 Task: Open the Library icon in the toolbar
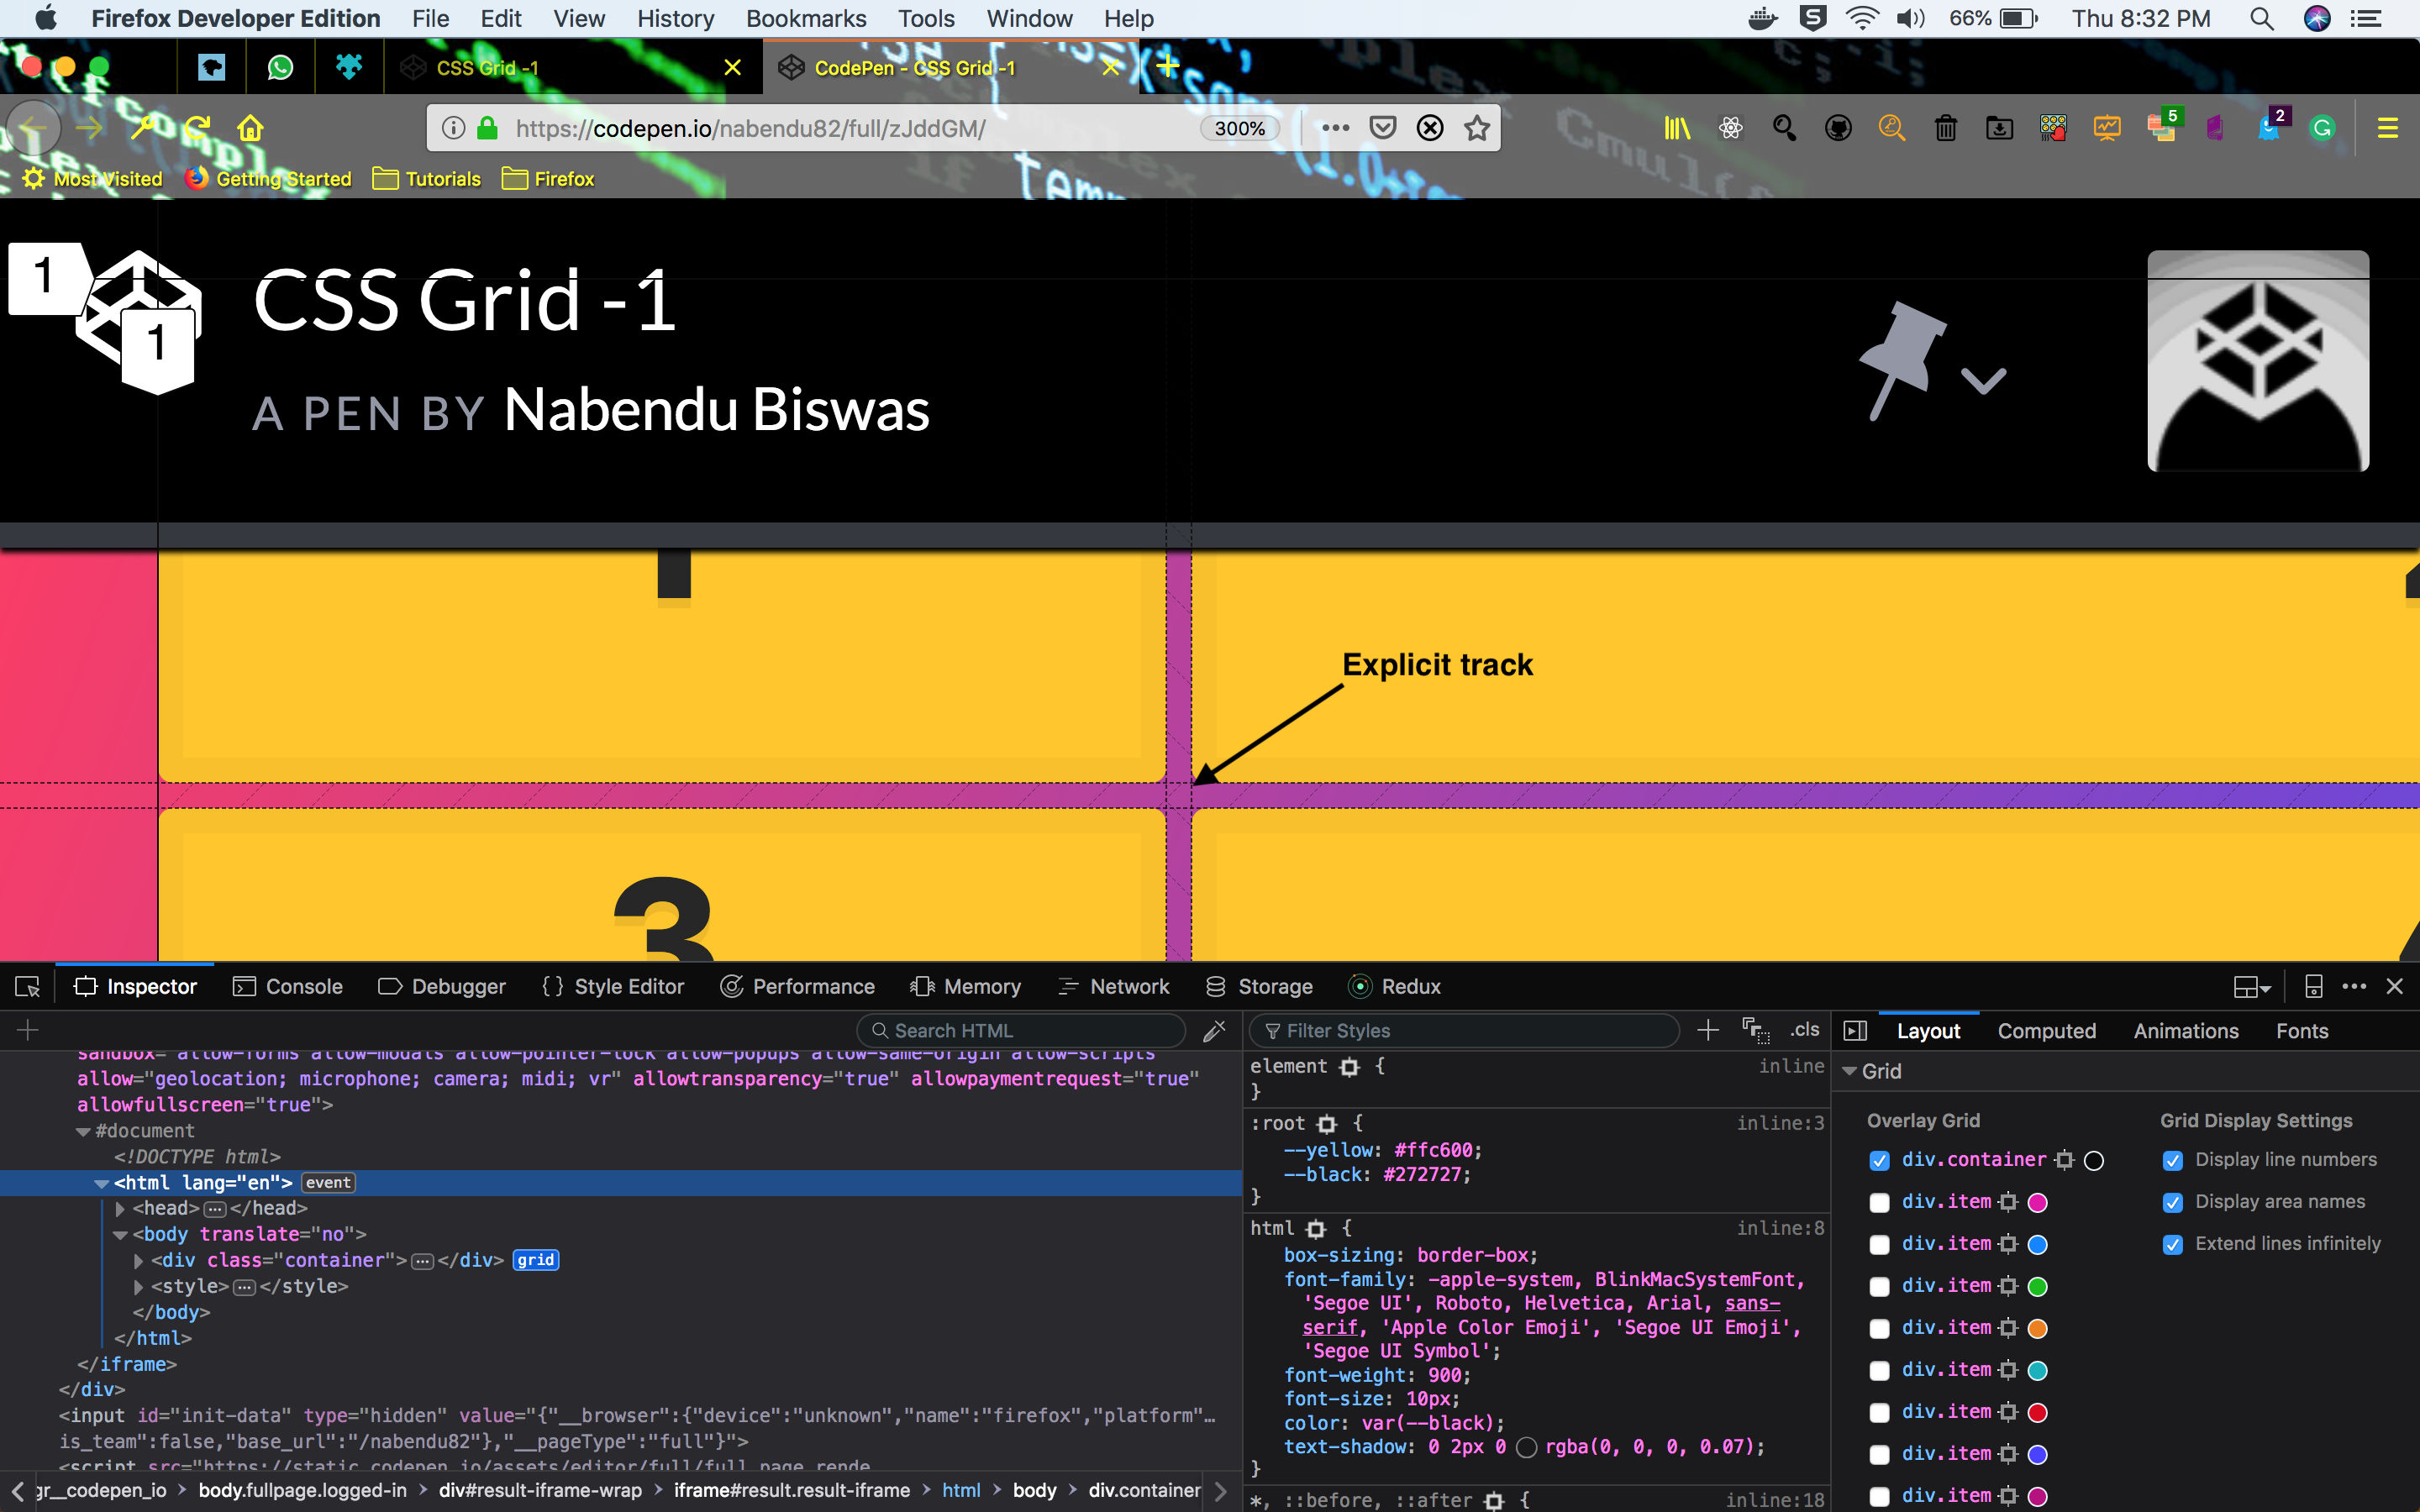click(1677, 128)
